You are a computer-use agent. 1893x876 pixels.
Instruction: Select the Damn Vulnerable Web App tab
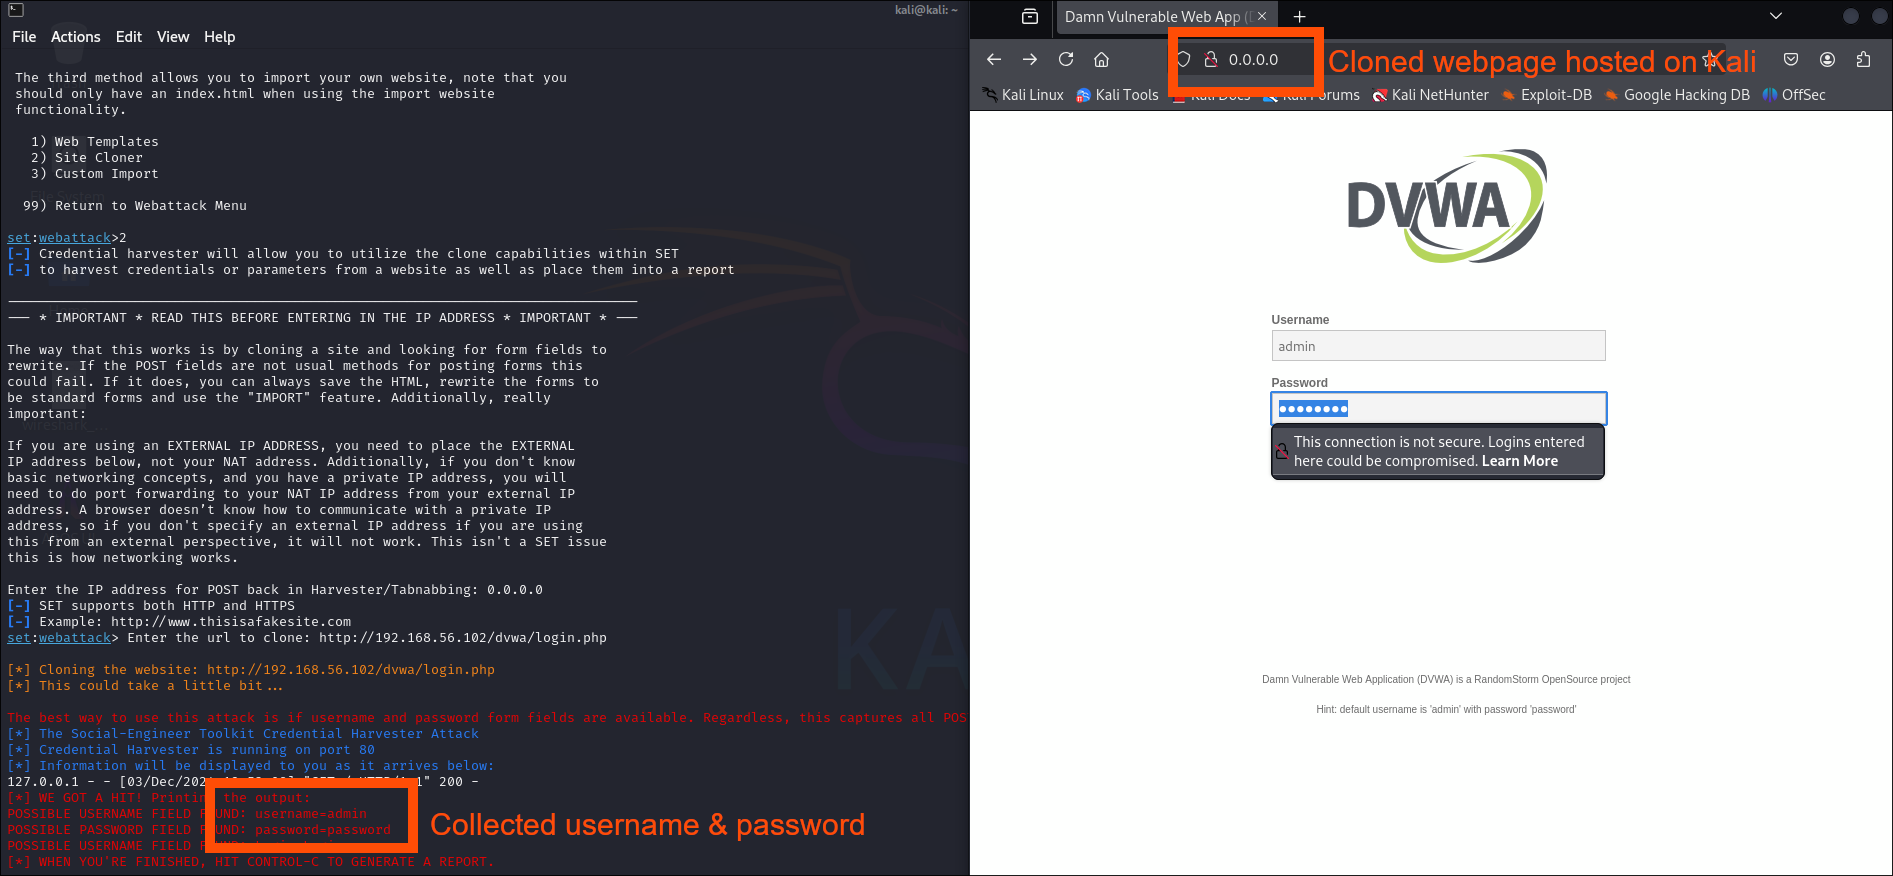1155,17
